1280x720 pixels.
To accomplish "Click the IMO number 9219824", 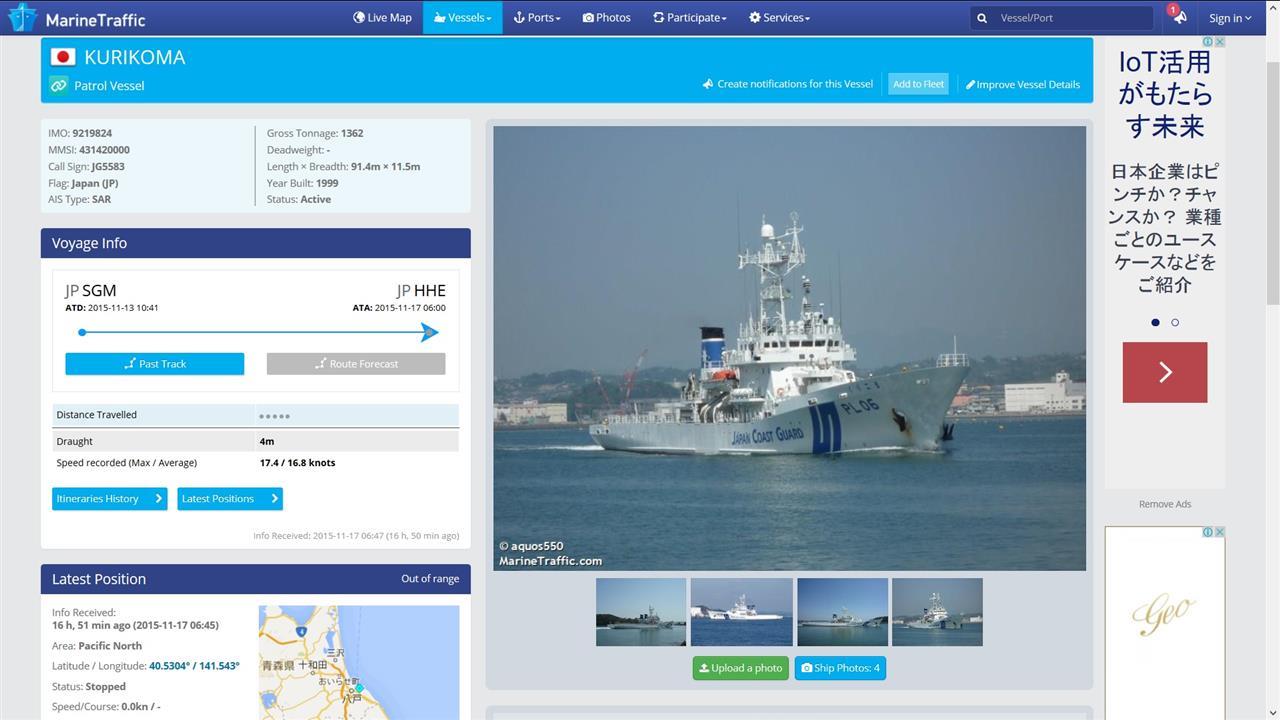I will click(x=92, y=133).
